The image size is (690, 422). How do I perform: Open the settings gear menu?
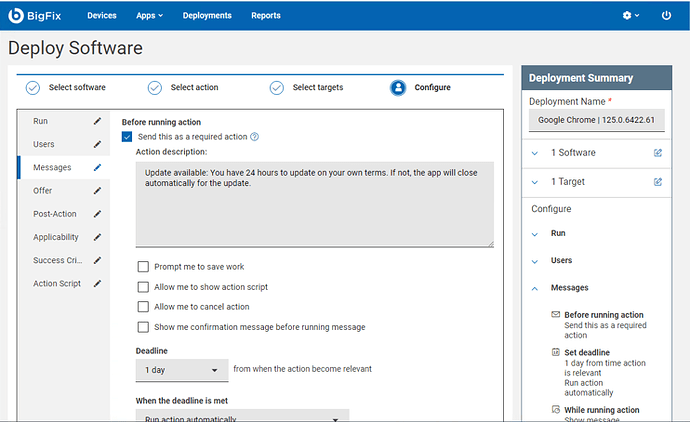tap(629, 16)
